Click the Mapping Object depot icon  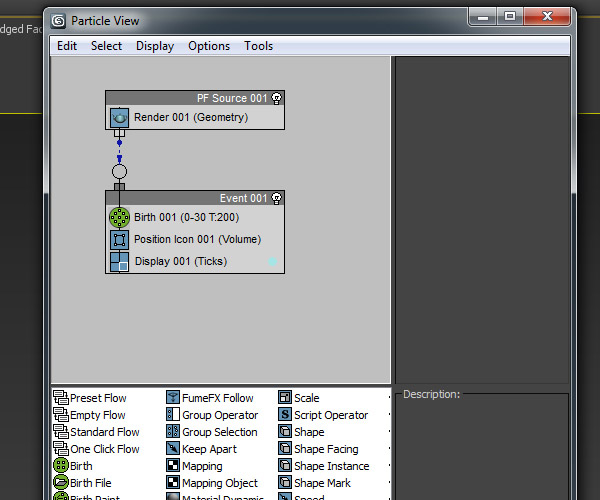coord(173,482)
